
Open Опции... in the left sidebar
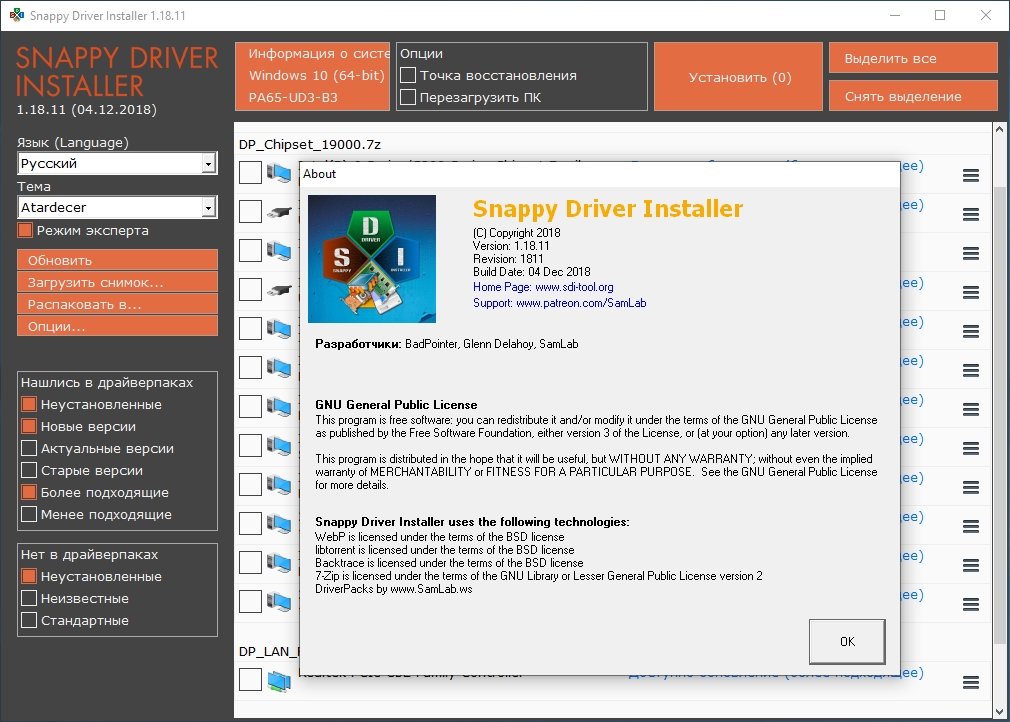pos(117,326)
